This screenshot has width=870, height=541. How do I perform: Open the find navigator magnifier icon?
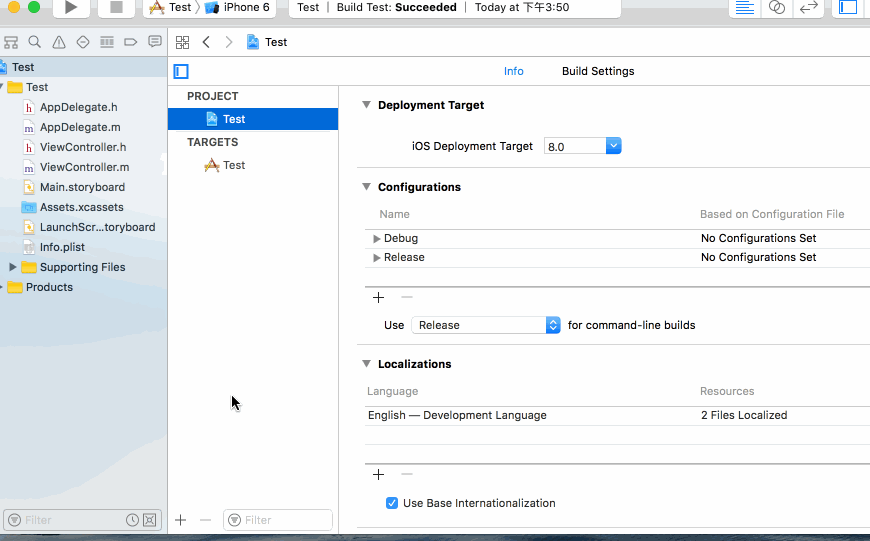point(34,42)
